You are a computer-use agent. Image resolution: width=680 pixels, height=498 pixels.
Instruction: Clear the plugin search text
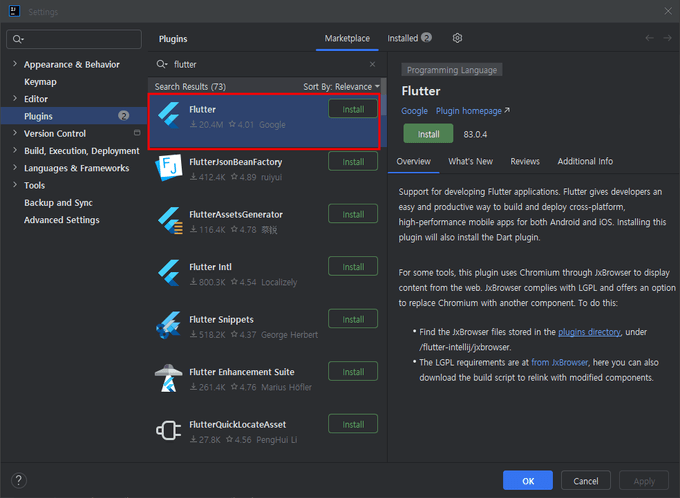(x=373, y=64)
